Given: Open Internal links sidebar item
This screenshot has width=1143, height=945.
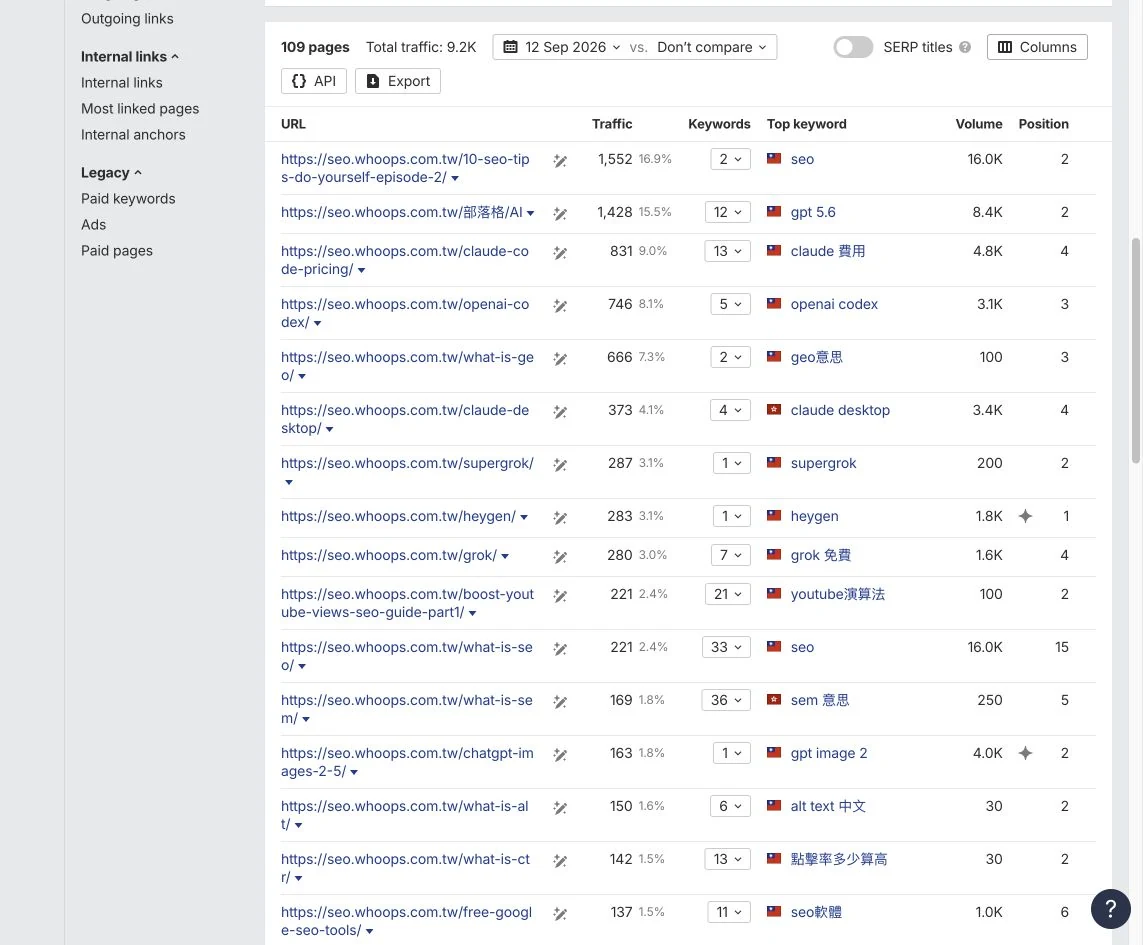Looking at the screenshot, I should [122, 83].
